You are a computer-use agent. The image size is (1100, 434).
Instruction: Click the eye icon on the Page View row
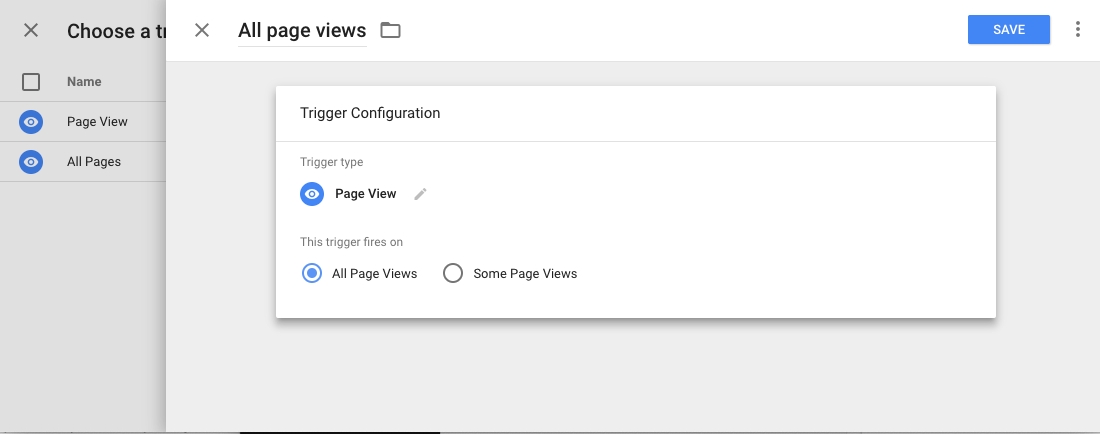coord(31,122)
